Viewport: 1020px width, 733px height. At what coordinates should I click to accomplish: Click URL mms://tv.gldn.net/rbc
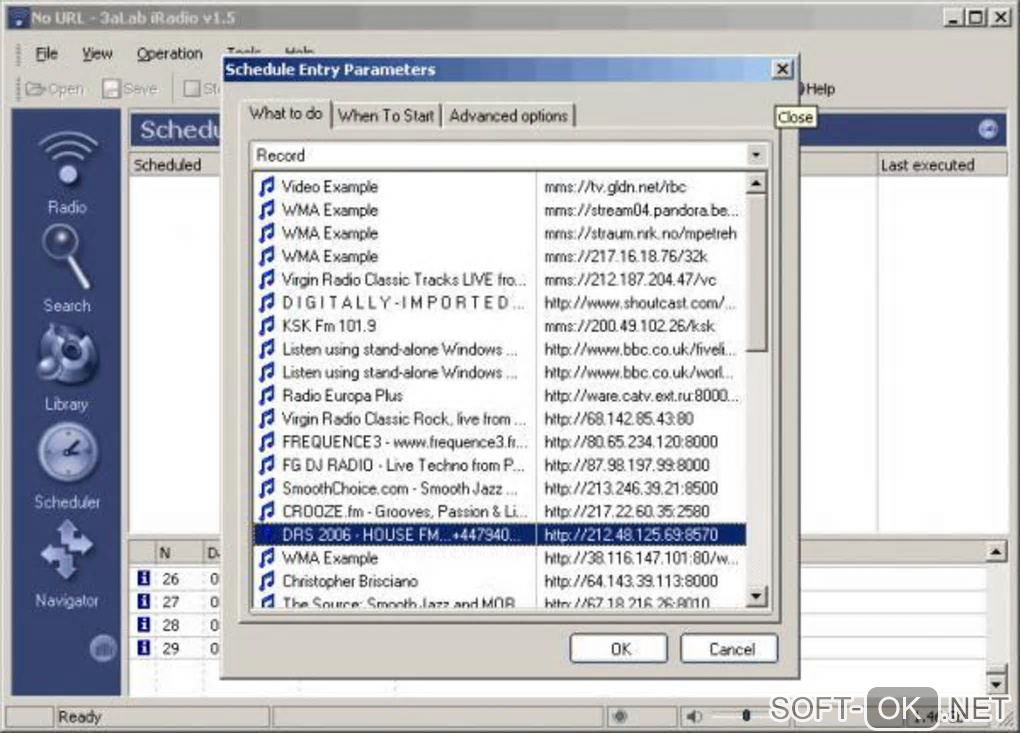tap(615, 187)
